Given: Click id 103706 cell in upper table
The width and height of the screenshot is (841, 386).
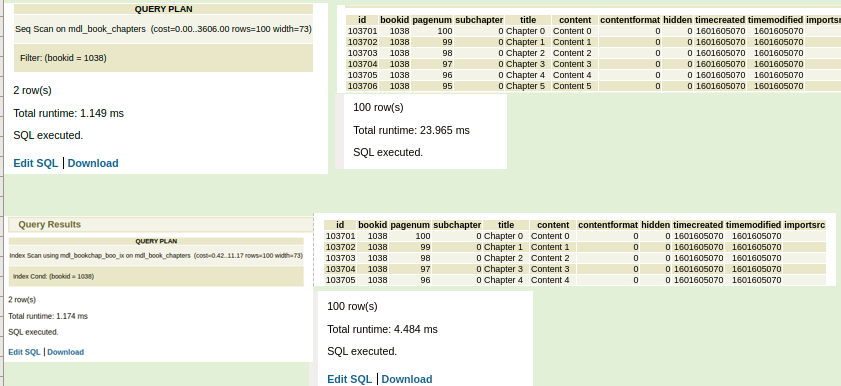Looking at the screenshot, I should [x=362, y=86].
